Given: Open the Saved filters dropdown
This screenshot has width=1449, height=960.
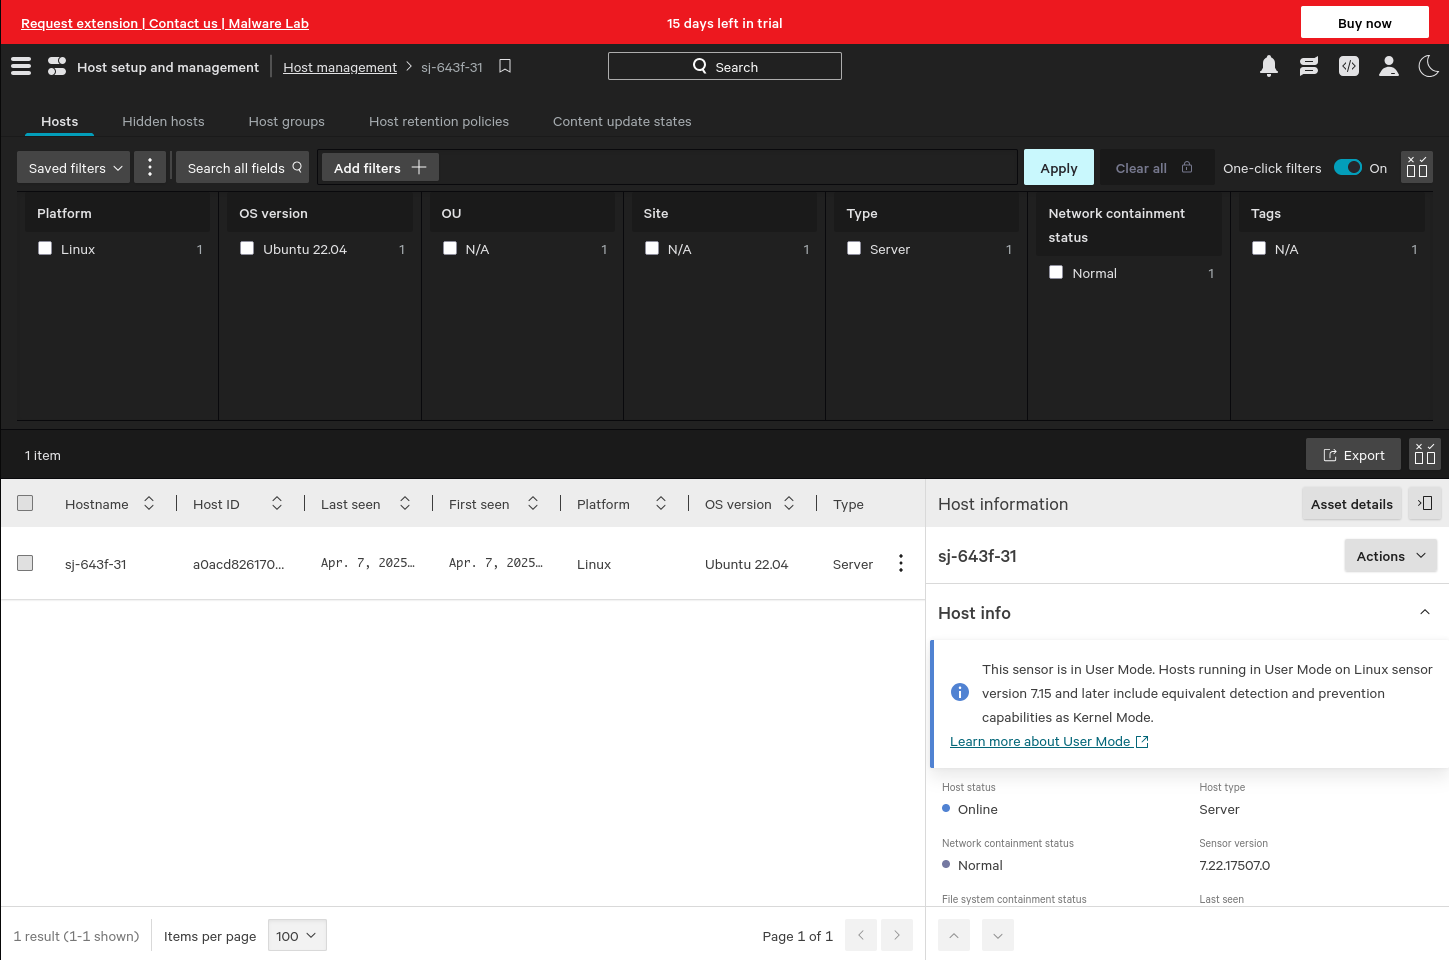Looking at the screenshot, I should pos(74,167).
